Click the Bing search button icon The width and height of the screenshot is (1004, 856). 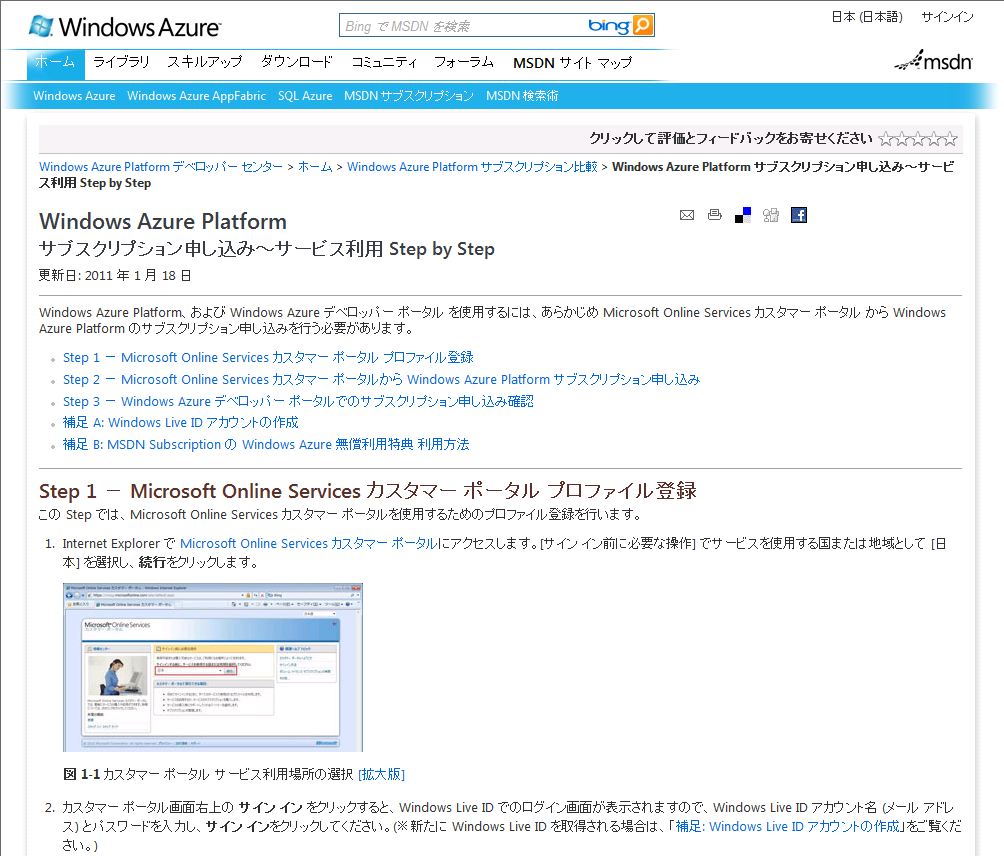point(642,26)
